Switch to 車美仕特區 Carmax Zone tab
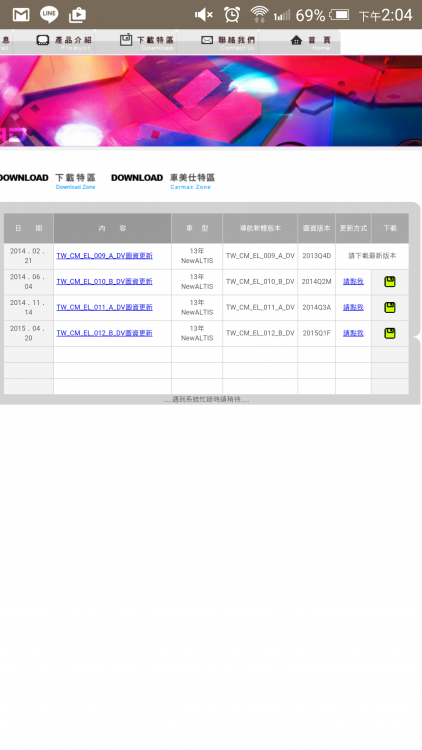 pos(192,181)
